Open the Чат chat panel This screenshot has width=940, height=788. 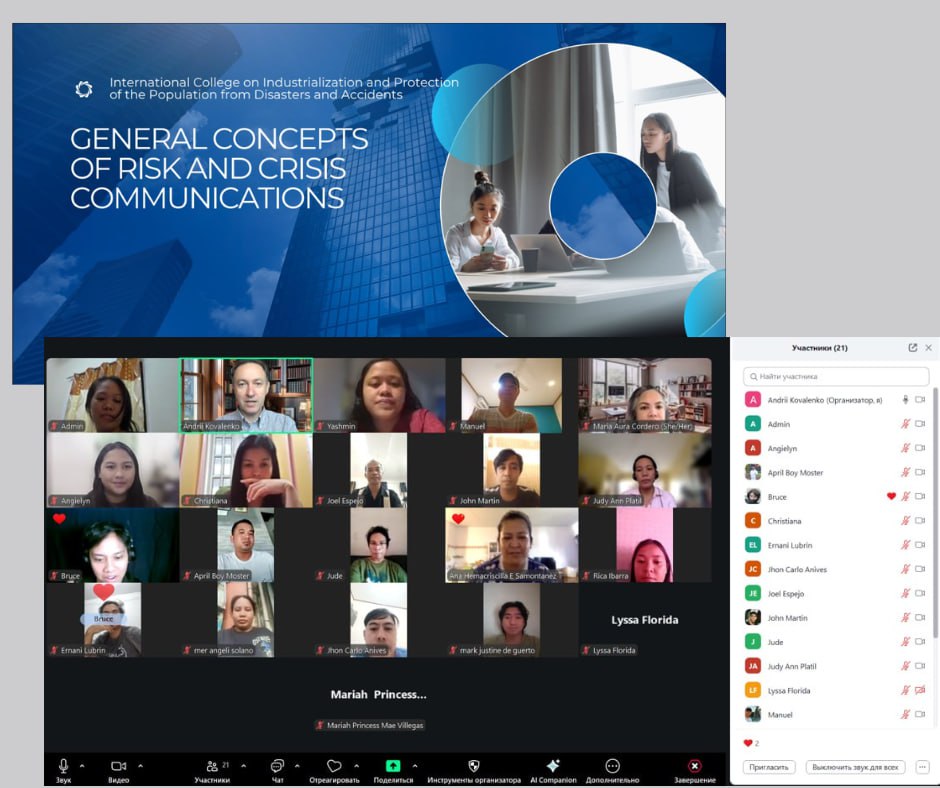point(277,765)
